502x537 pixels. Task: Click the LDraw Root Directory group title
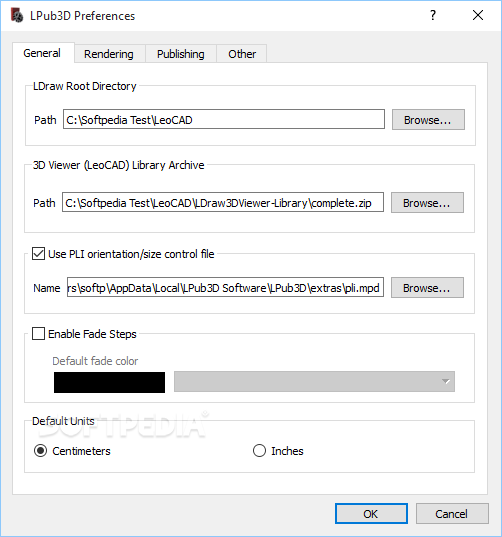(85, 86)
